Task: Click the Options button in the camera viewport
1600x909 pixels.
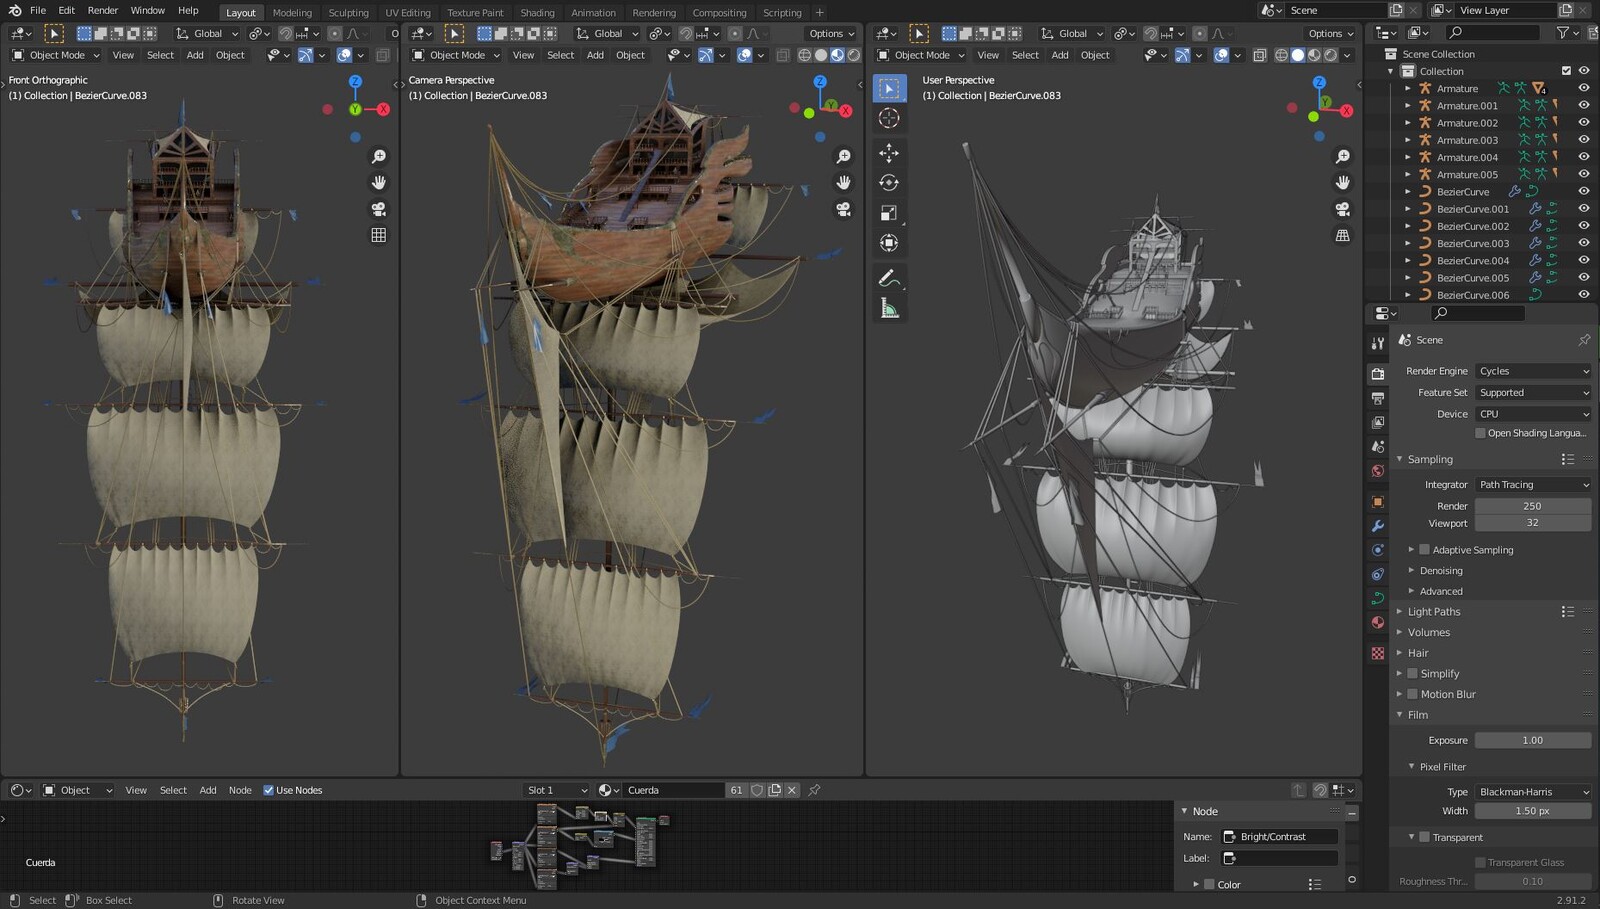Action: [831, 33]
